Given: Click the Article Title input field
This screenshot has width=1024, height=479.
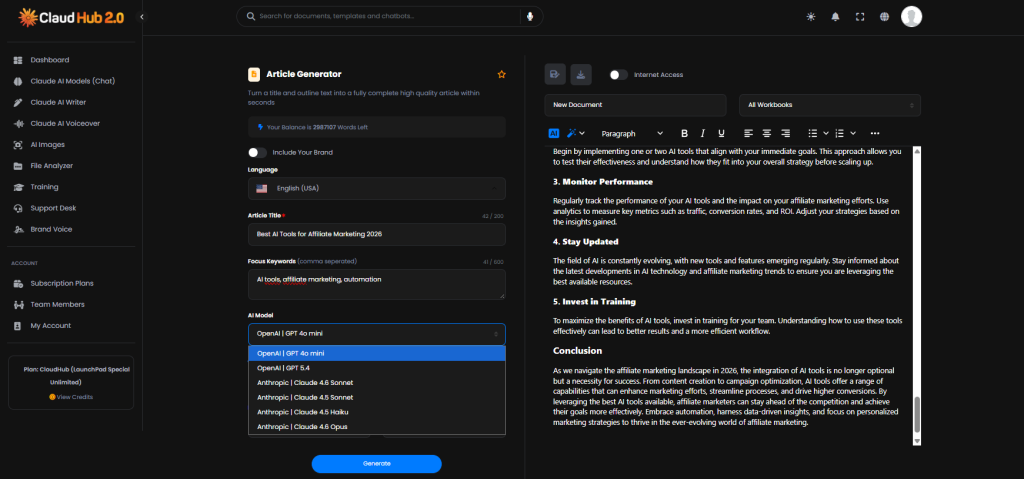Looking at the screenshot, I should (x=377, y=235).
